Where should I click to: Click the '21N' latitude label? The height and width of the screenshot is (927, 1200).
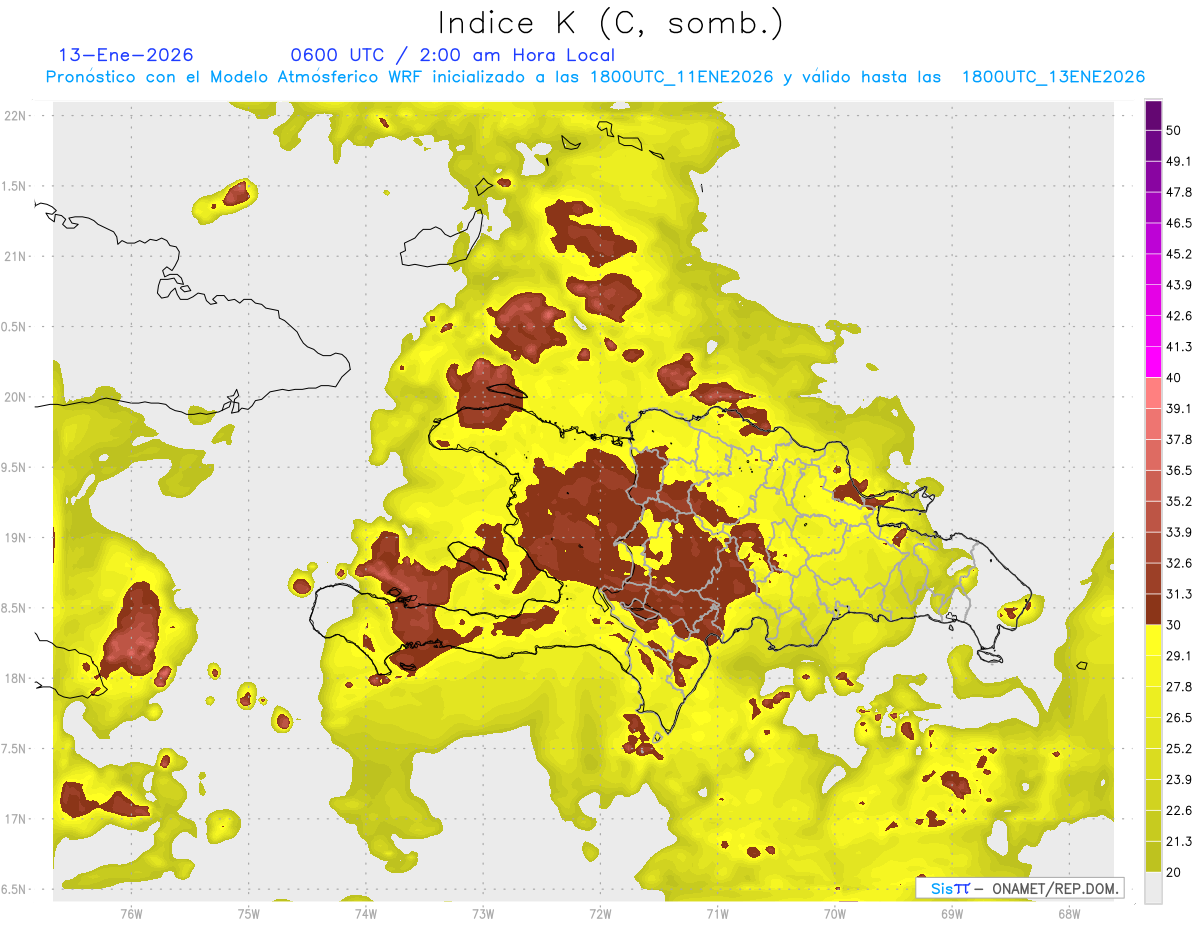pos(15,256)
